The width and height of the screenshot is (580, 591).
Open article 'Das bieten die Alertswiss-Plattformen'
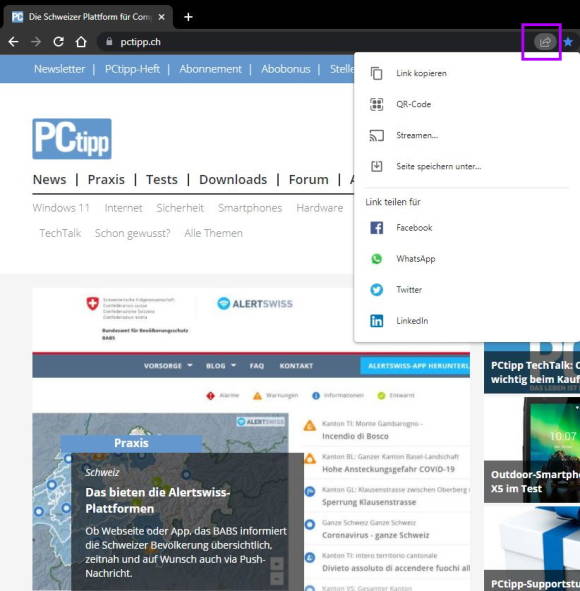158,500
